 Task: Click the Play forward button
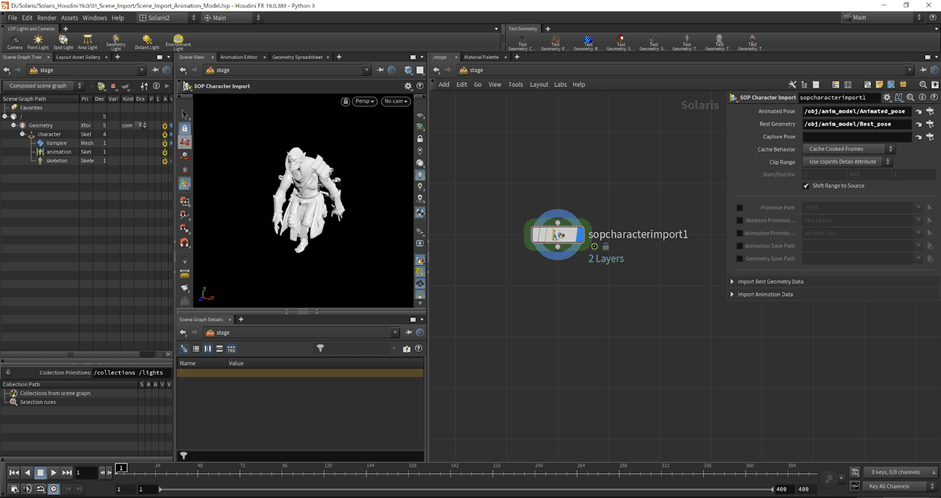tap(53, 472)
